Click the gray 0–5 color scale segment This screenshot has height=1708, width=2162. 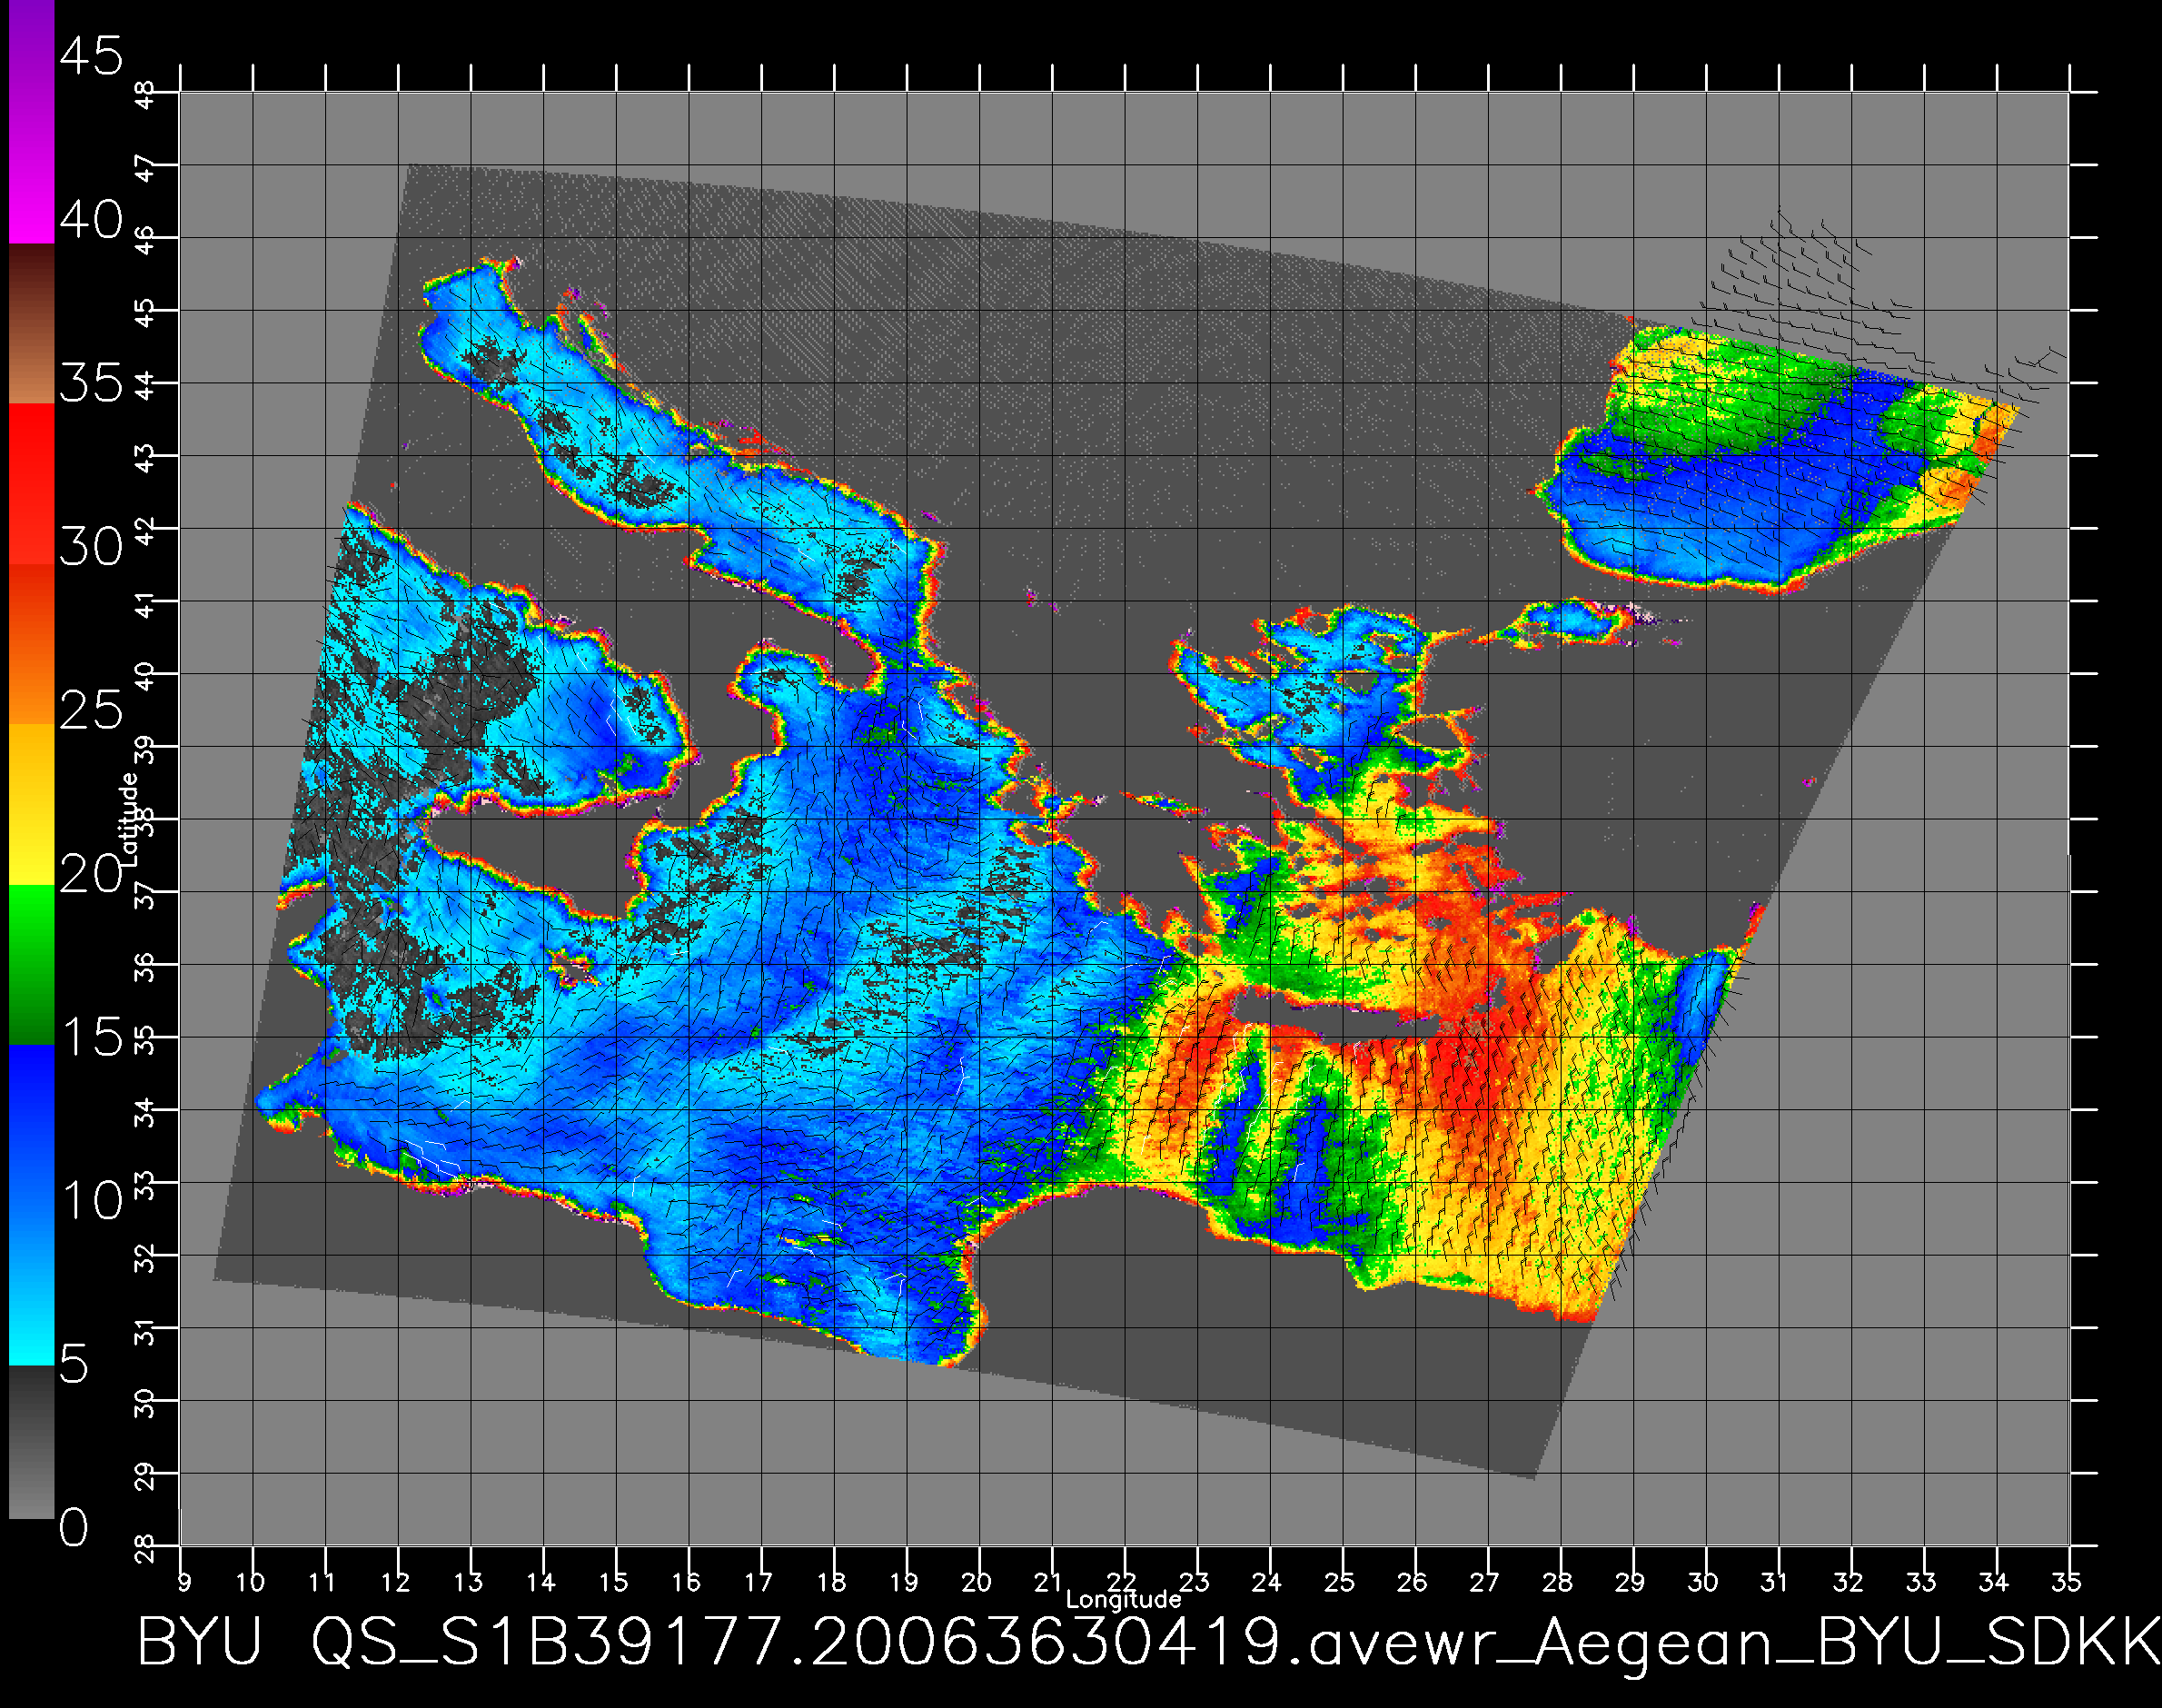(31, 1442)
